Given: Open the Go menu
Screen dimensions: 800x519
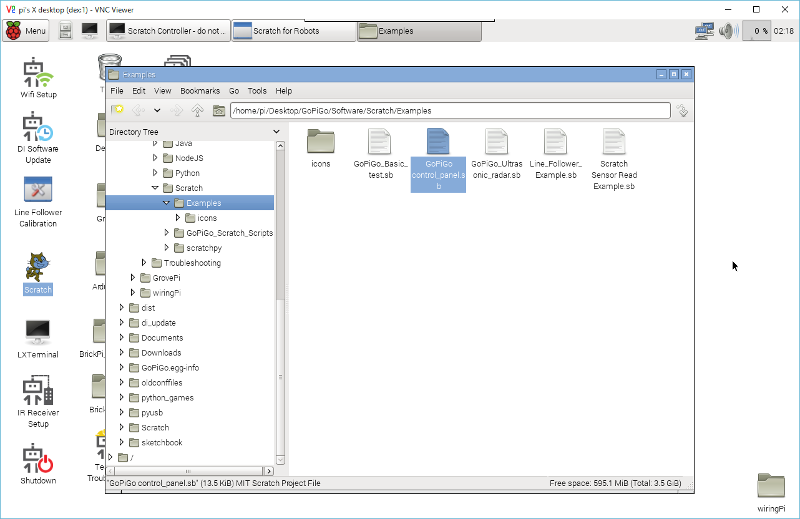Looking at the screenshot, I should (234, 91).
